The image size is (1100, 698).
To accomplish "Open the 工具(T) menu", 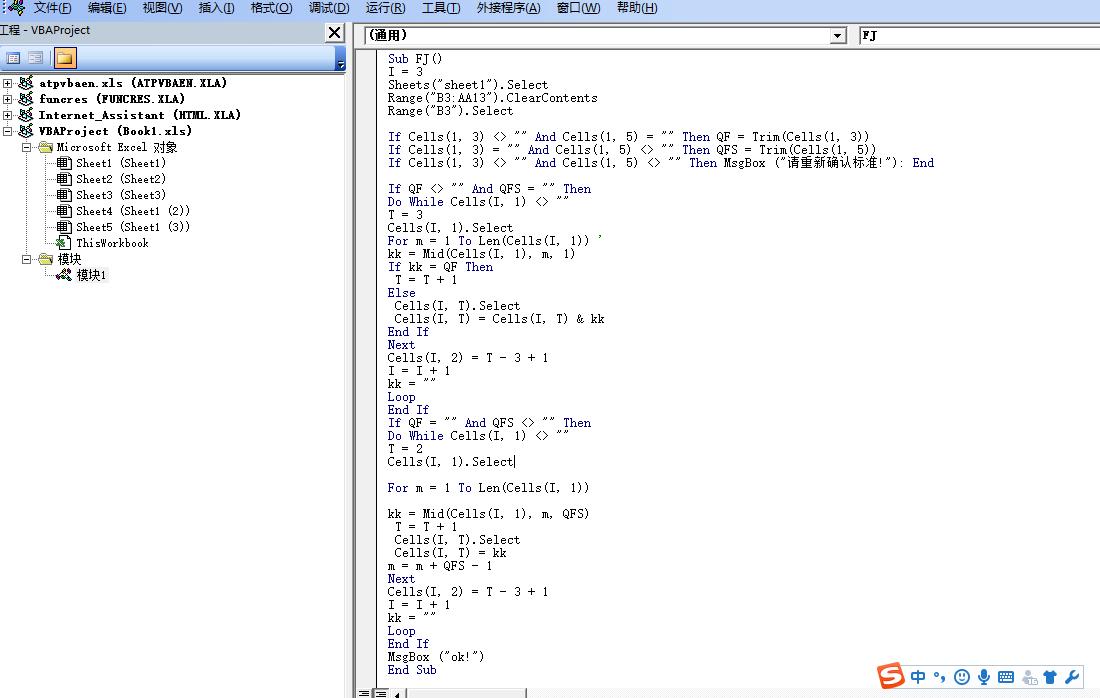I will click(441, 8).
